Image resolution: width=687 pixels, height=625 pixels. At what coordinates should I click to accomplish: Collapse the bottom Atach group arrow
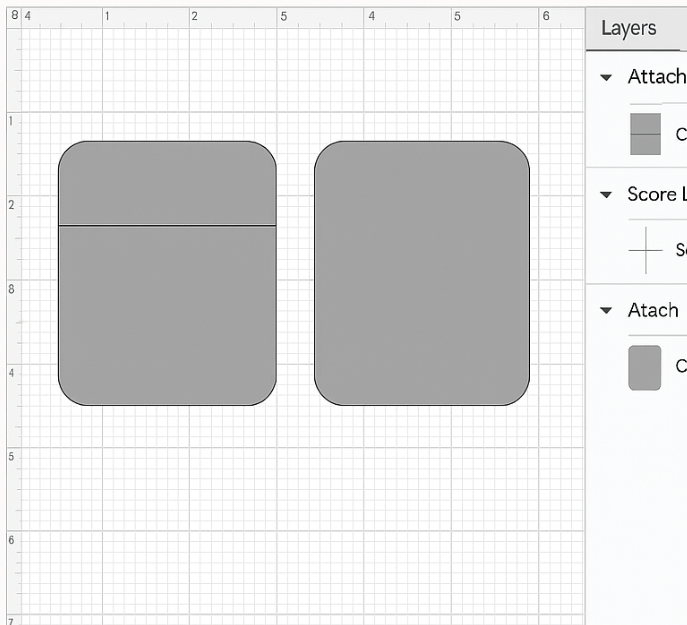606,311
